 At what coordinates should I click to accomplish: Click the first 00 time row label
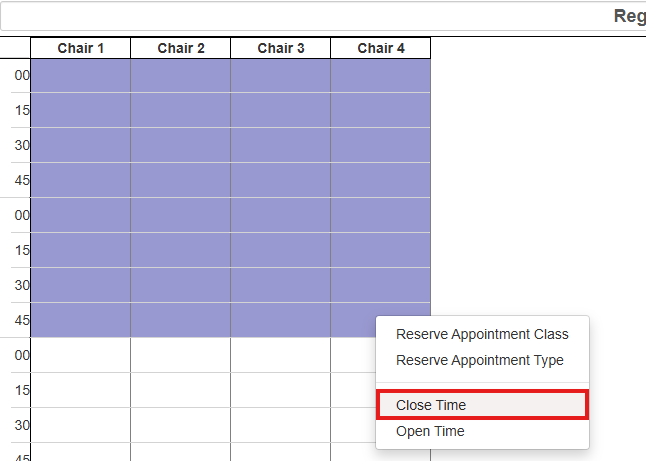coord(22,75)
